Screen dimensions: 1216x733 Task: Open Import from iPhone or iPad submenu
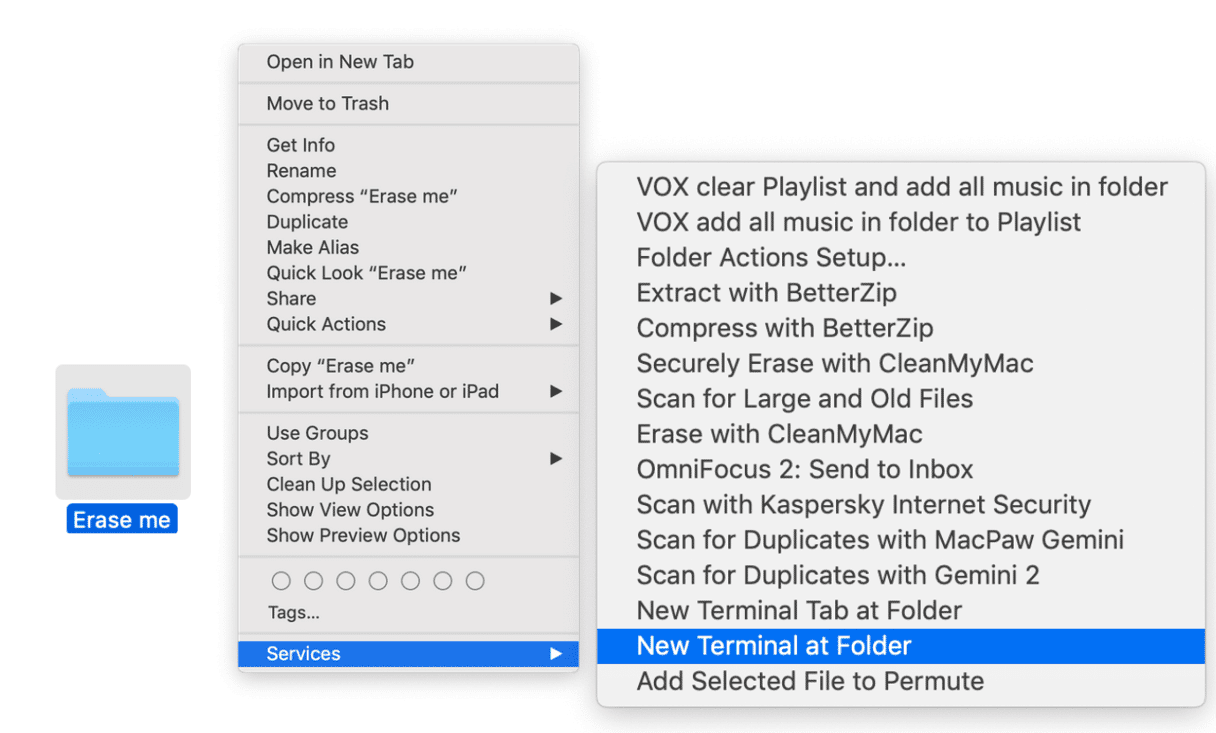(382, 392)
